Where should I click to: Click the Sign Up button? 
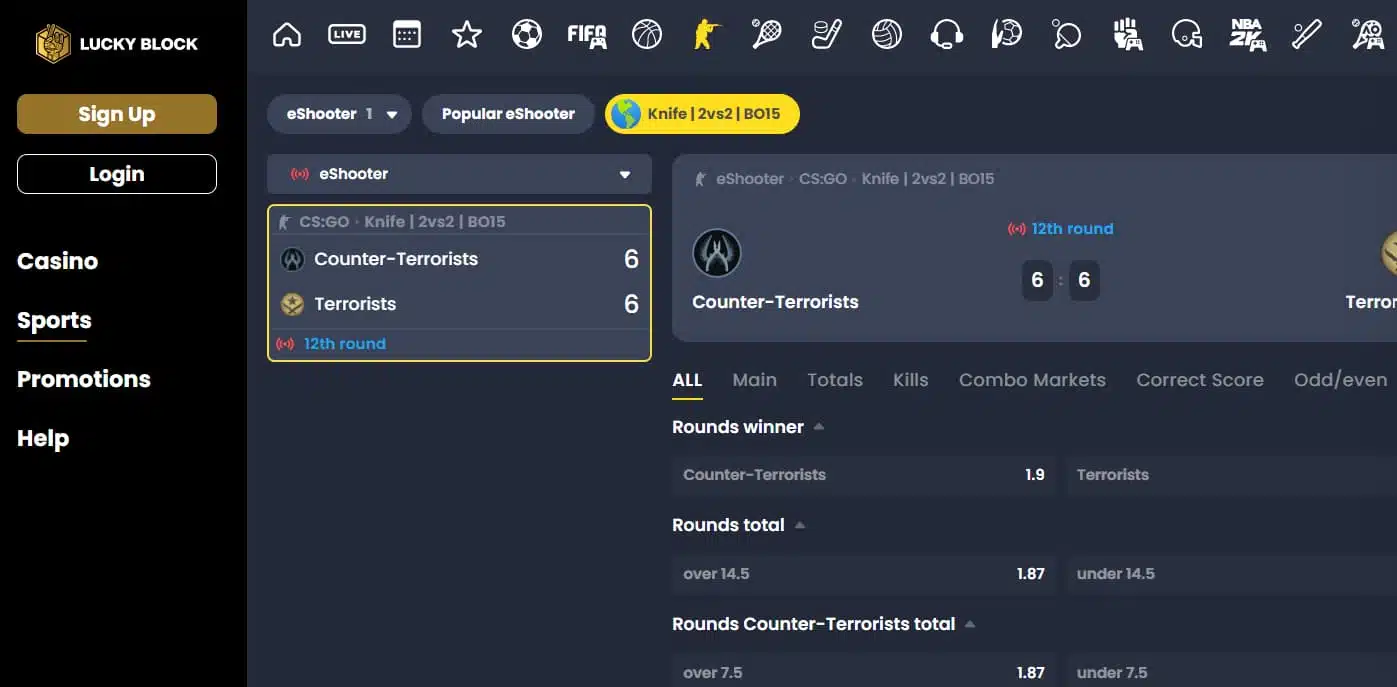[x=117, y=114]
